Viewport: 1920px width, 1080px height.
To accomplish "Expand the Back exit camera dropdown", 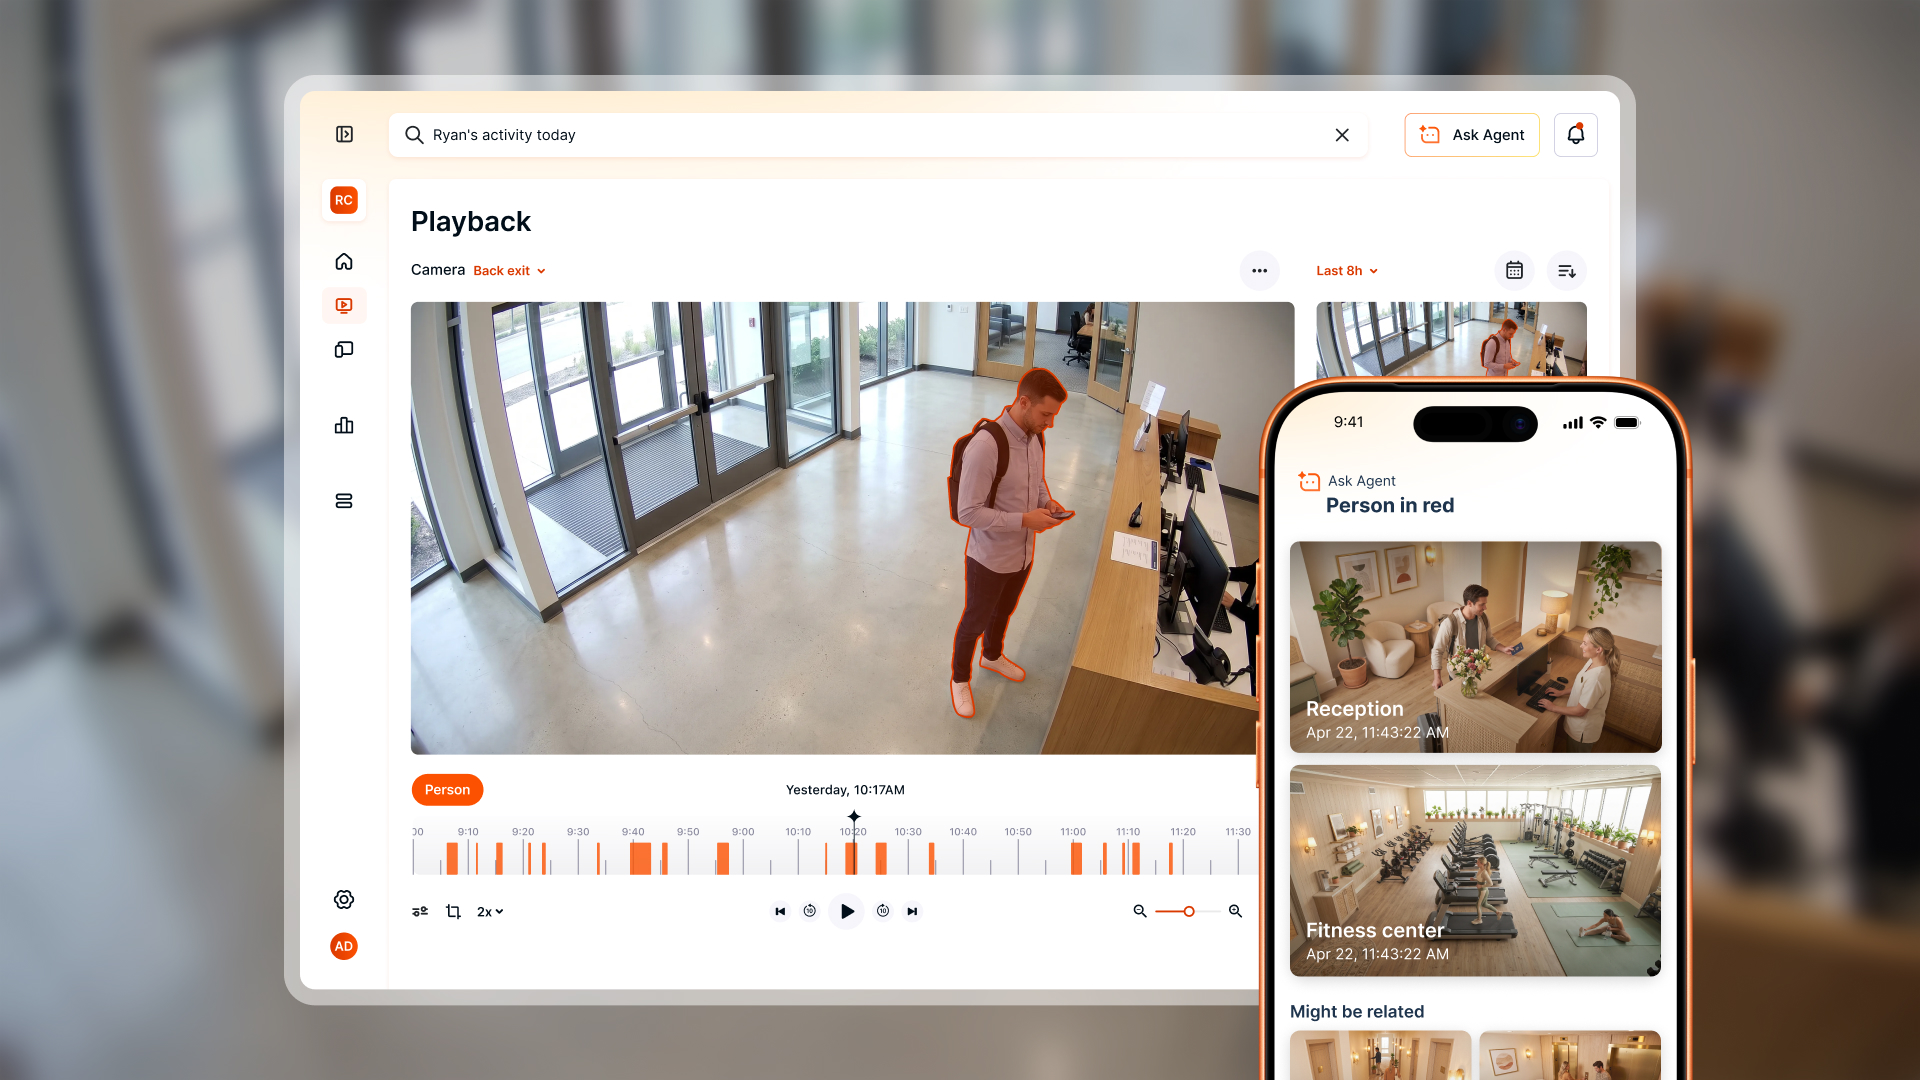I will [510, 271].
